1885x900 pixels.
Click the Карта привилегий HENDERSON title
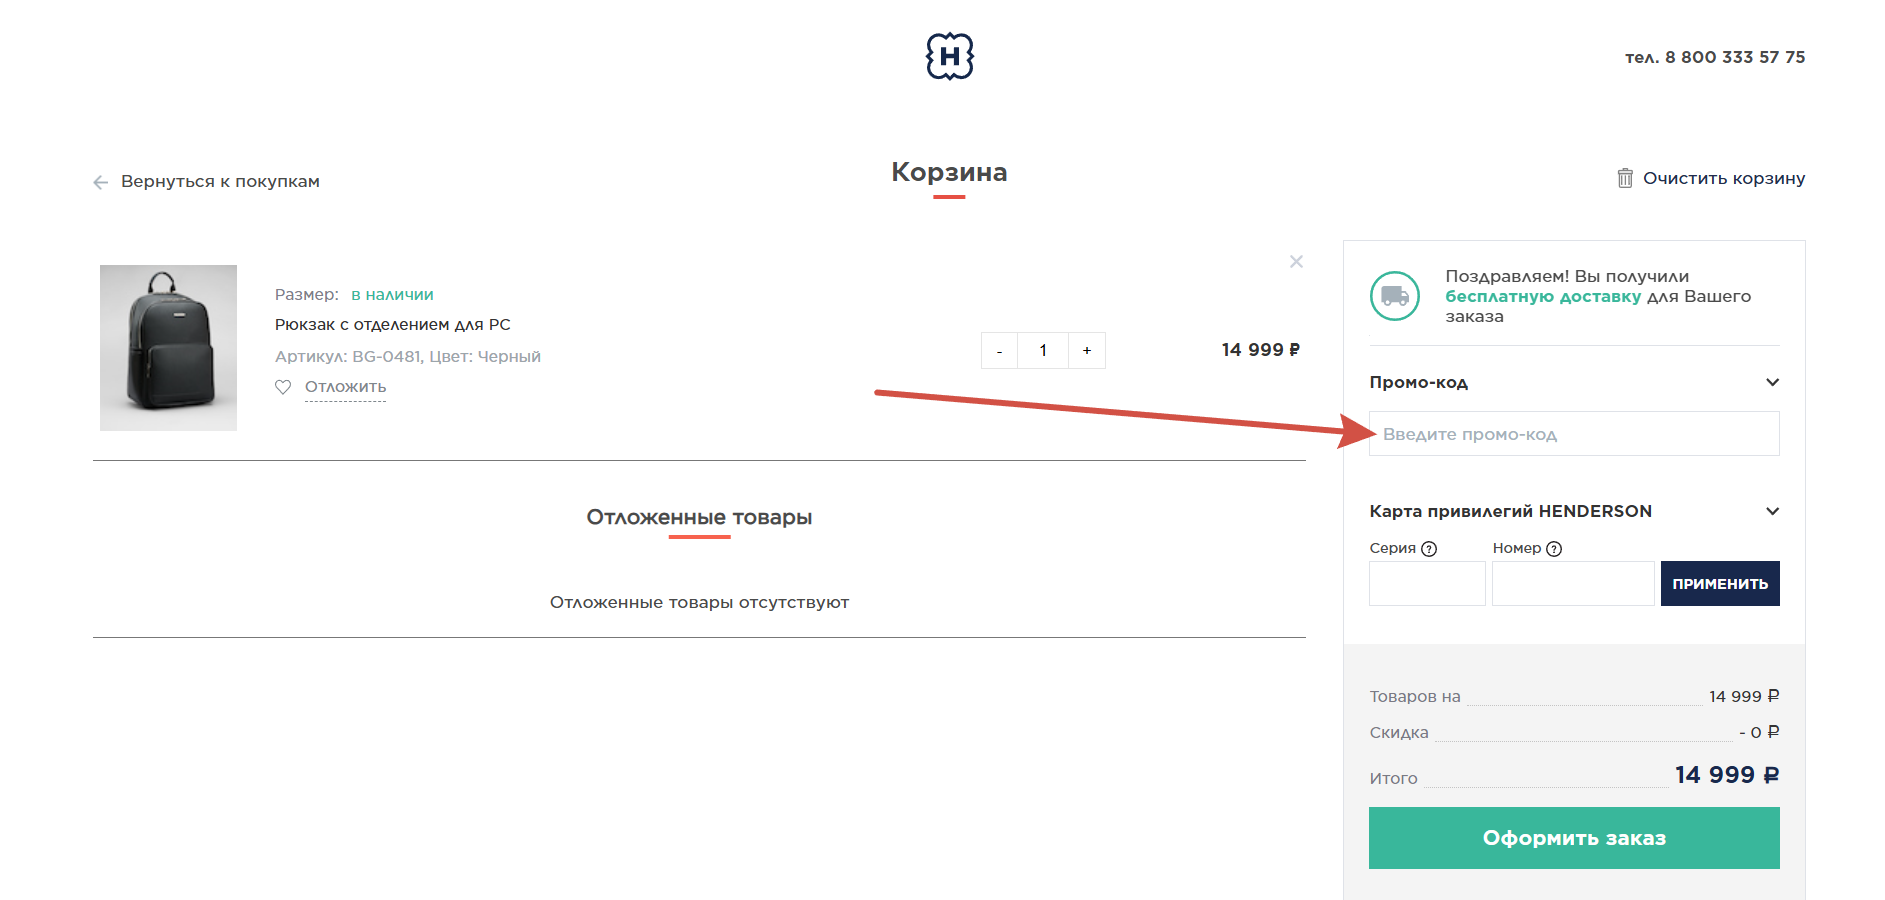(1510, 511)
